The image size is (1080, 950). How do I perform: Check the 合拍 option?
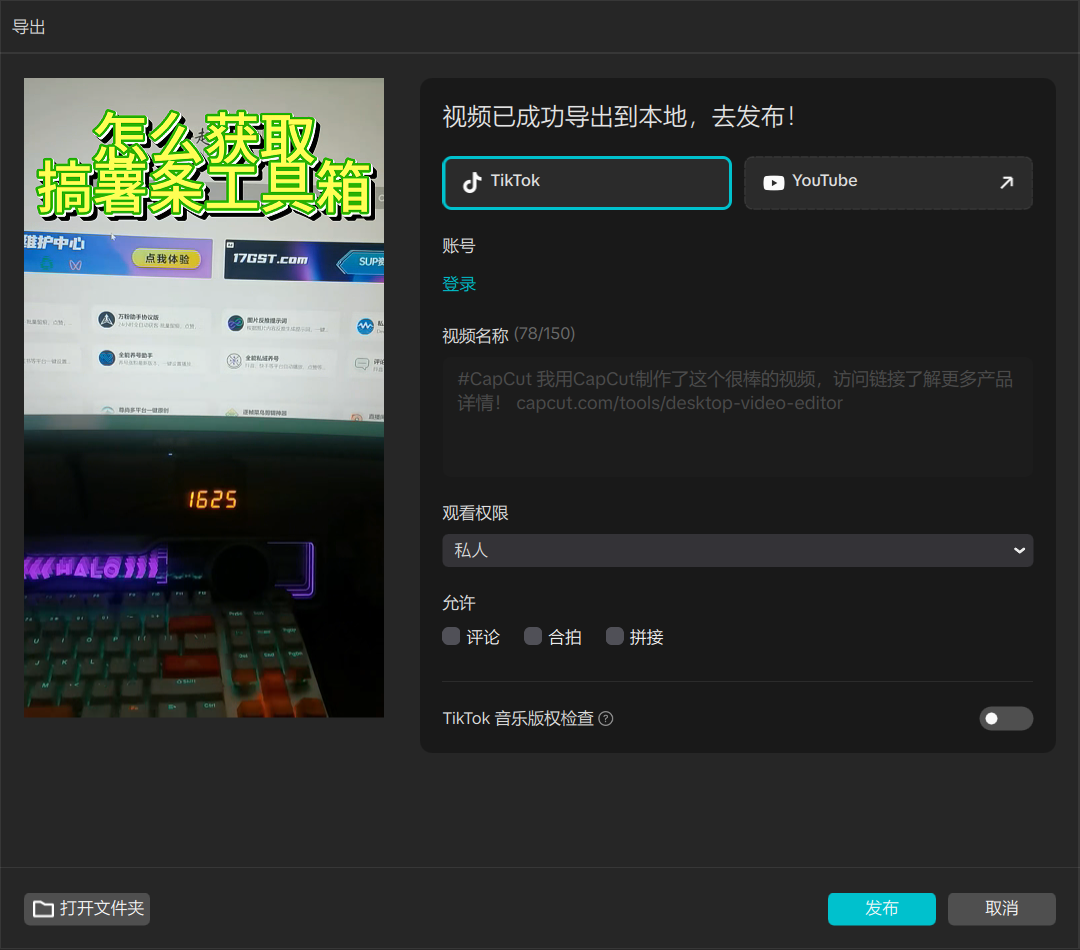(533, 636)
